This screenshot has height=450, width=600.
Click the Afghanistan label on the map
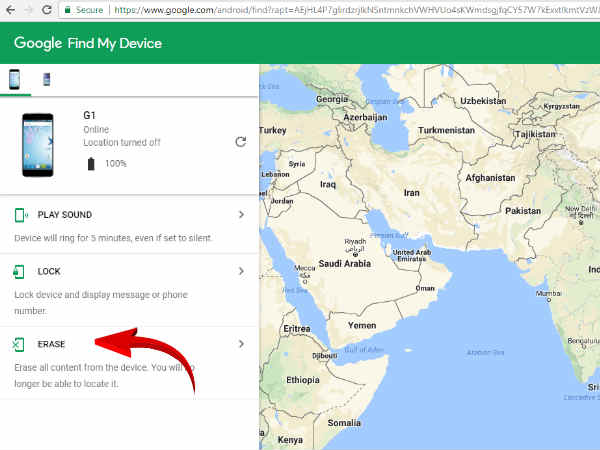click(490, 178)
